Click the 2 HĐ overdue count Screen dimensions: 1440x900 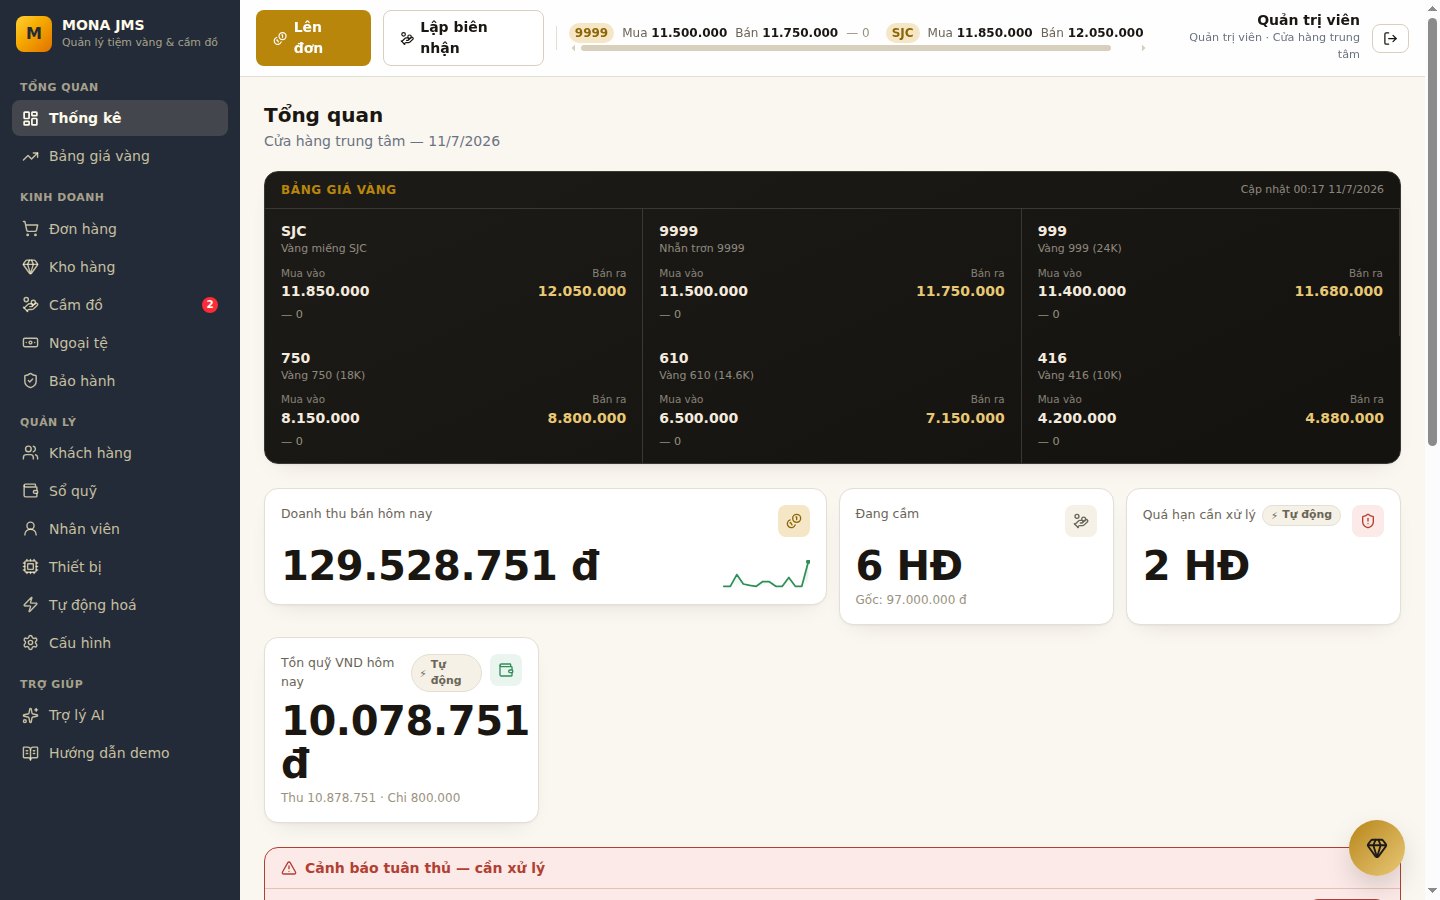tap(1196, 566)
